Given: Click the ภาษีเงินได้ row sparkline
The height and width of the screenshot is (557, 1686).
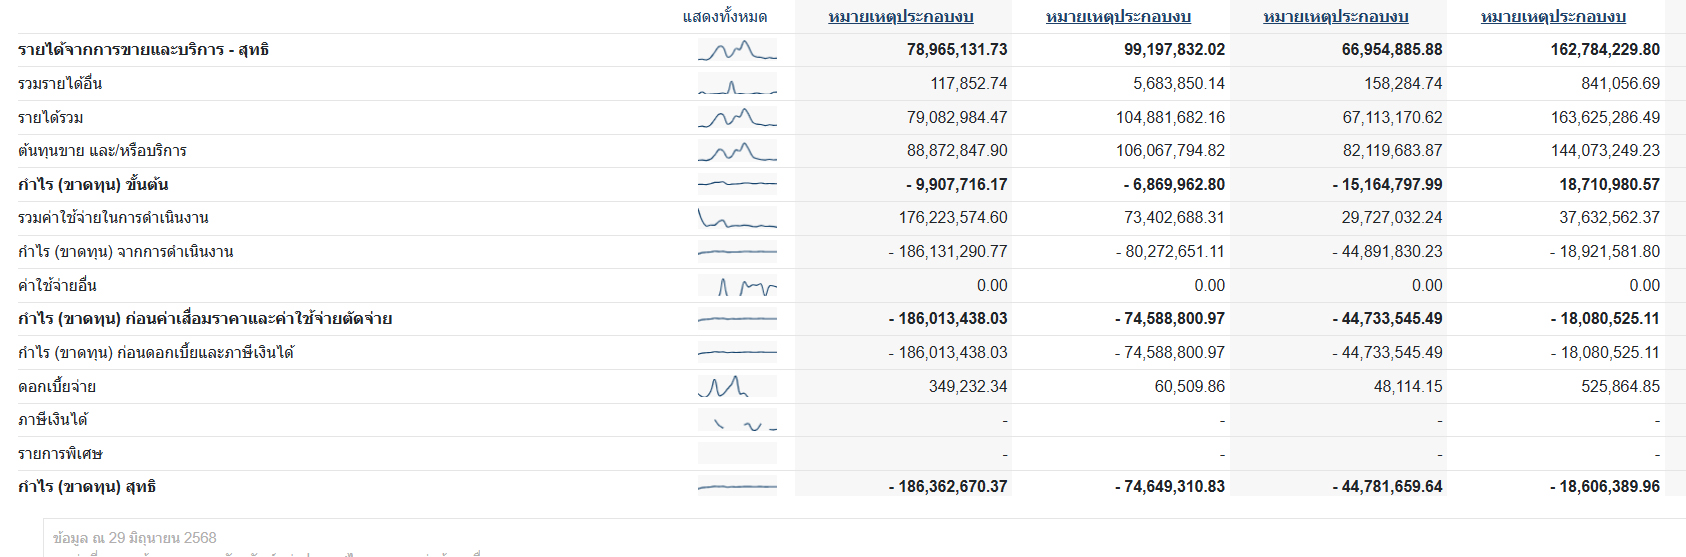Looking at the screenshot, I should pyautogui.click(x=737, y=420).
